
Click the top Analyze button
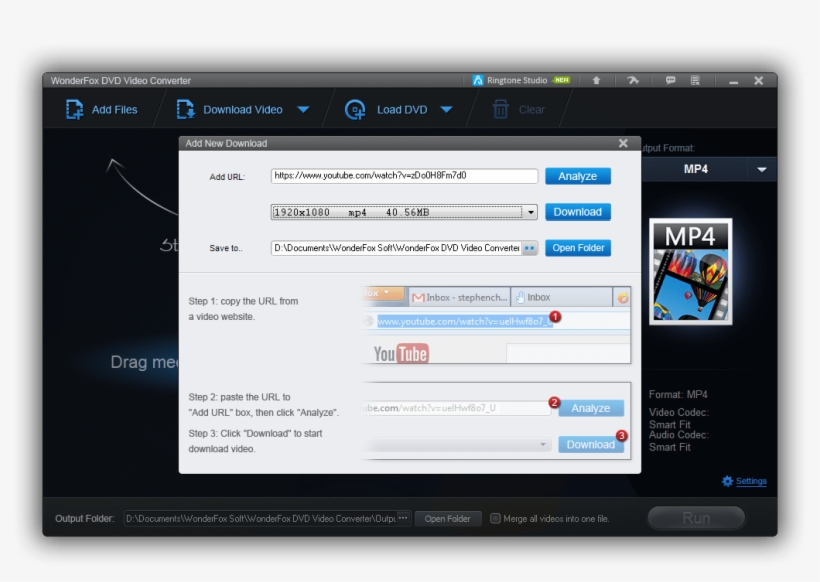coord(577,176)
